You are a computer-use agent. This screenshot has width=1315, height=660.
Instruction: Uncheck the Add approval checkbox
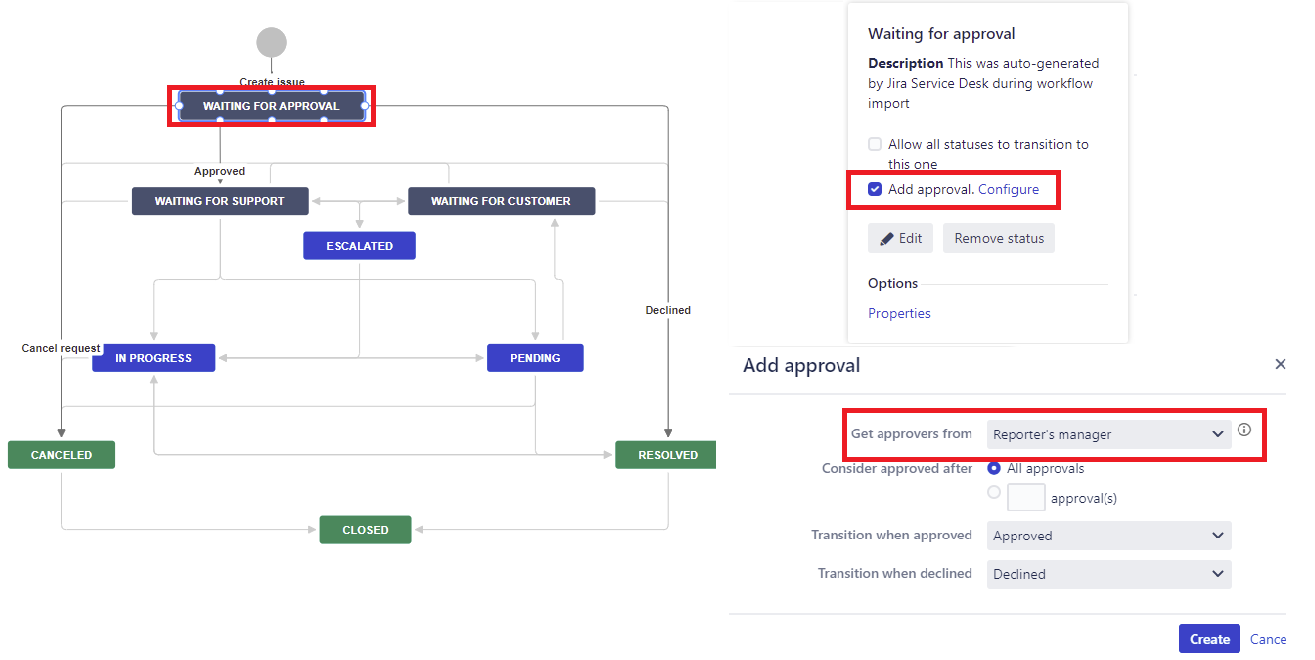[875, 189]
